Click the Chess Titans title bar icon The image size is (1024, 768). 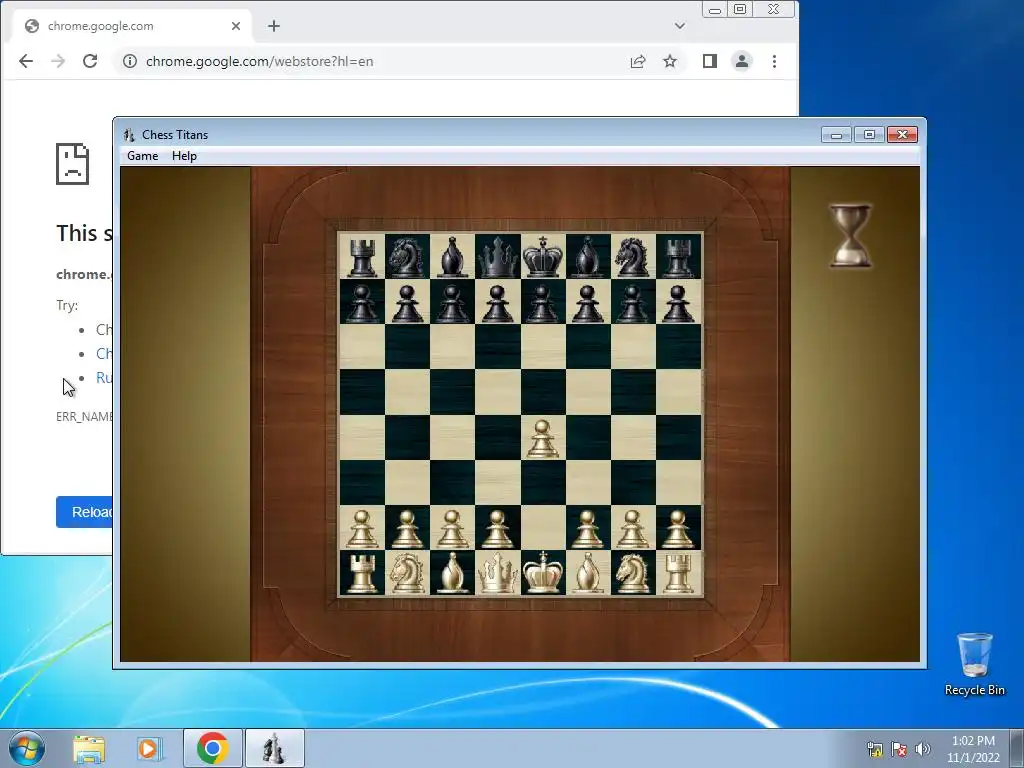(x=129, y=135)
